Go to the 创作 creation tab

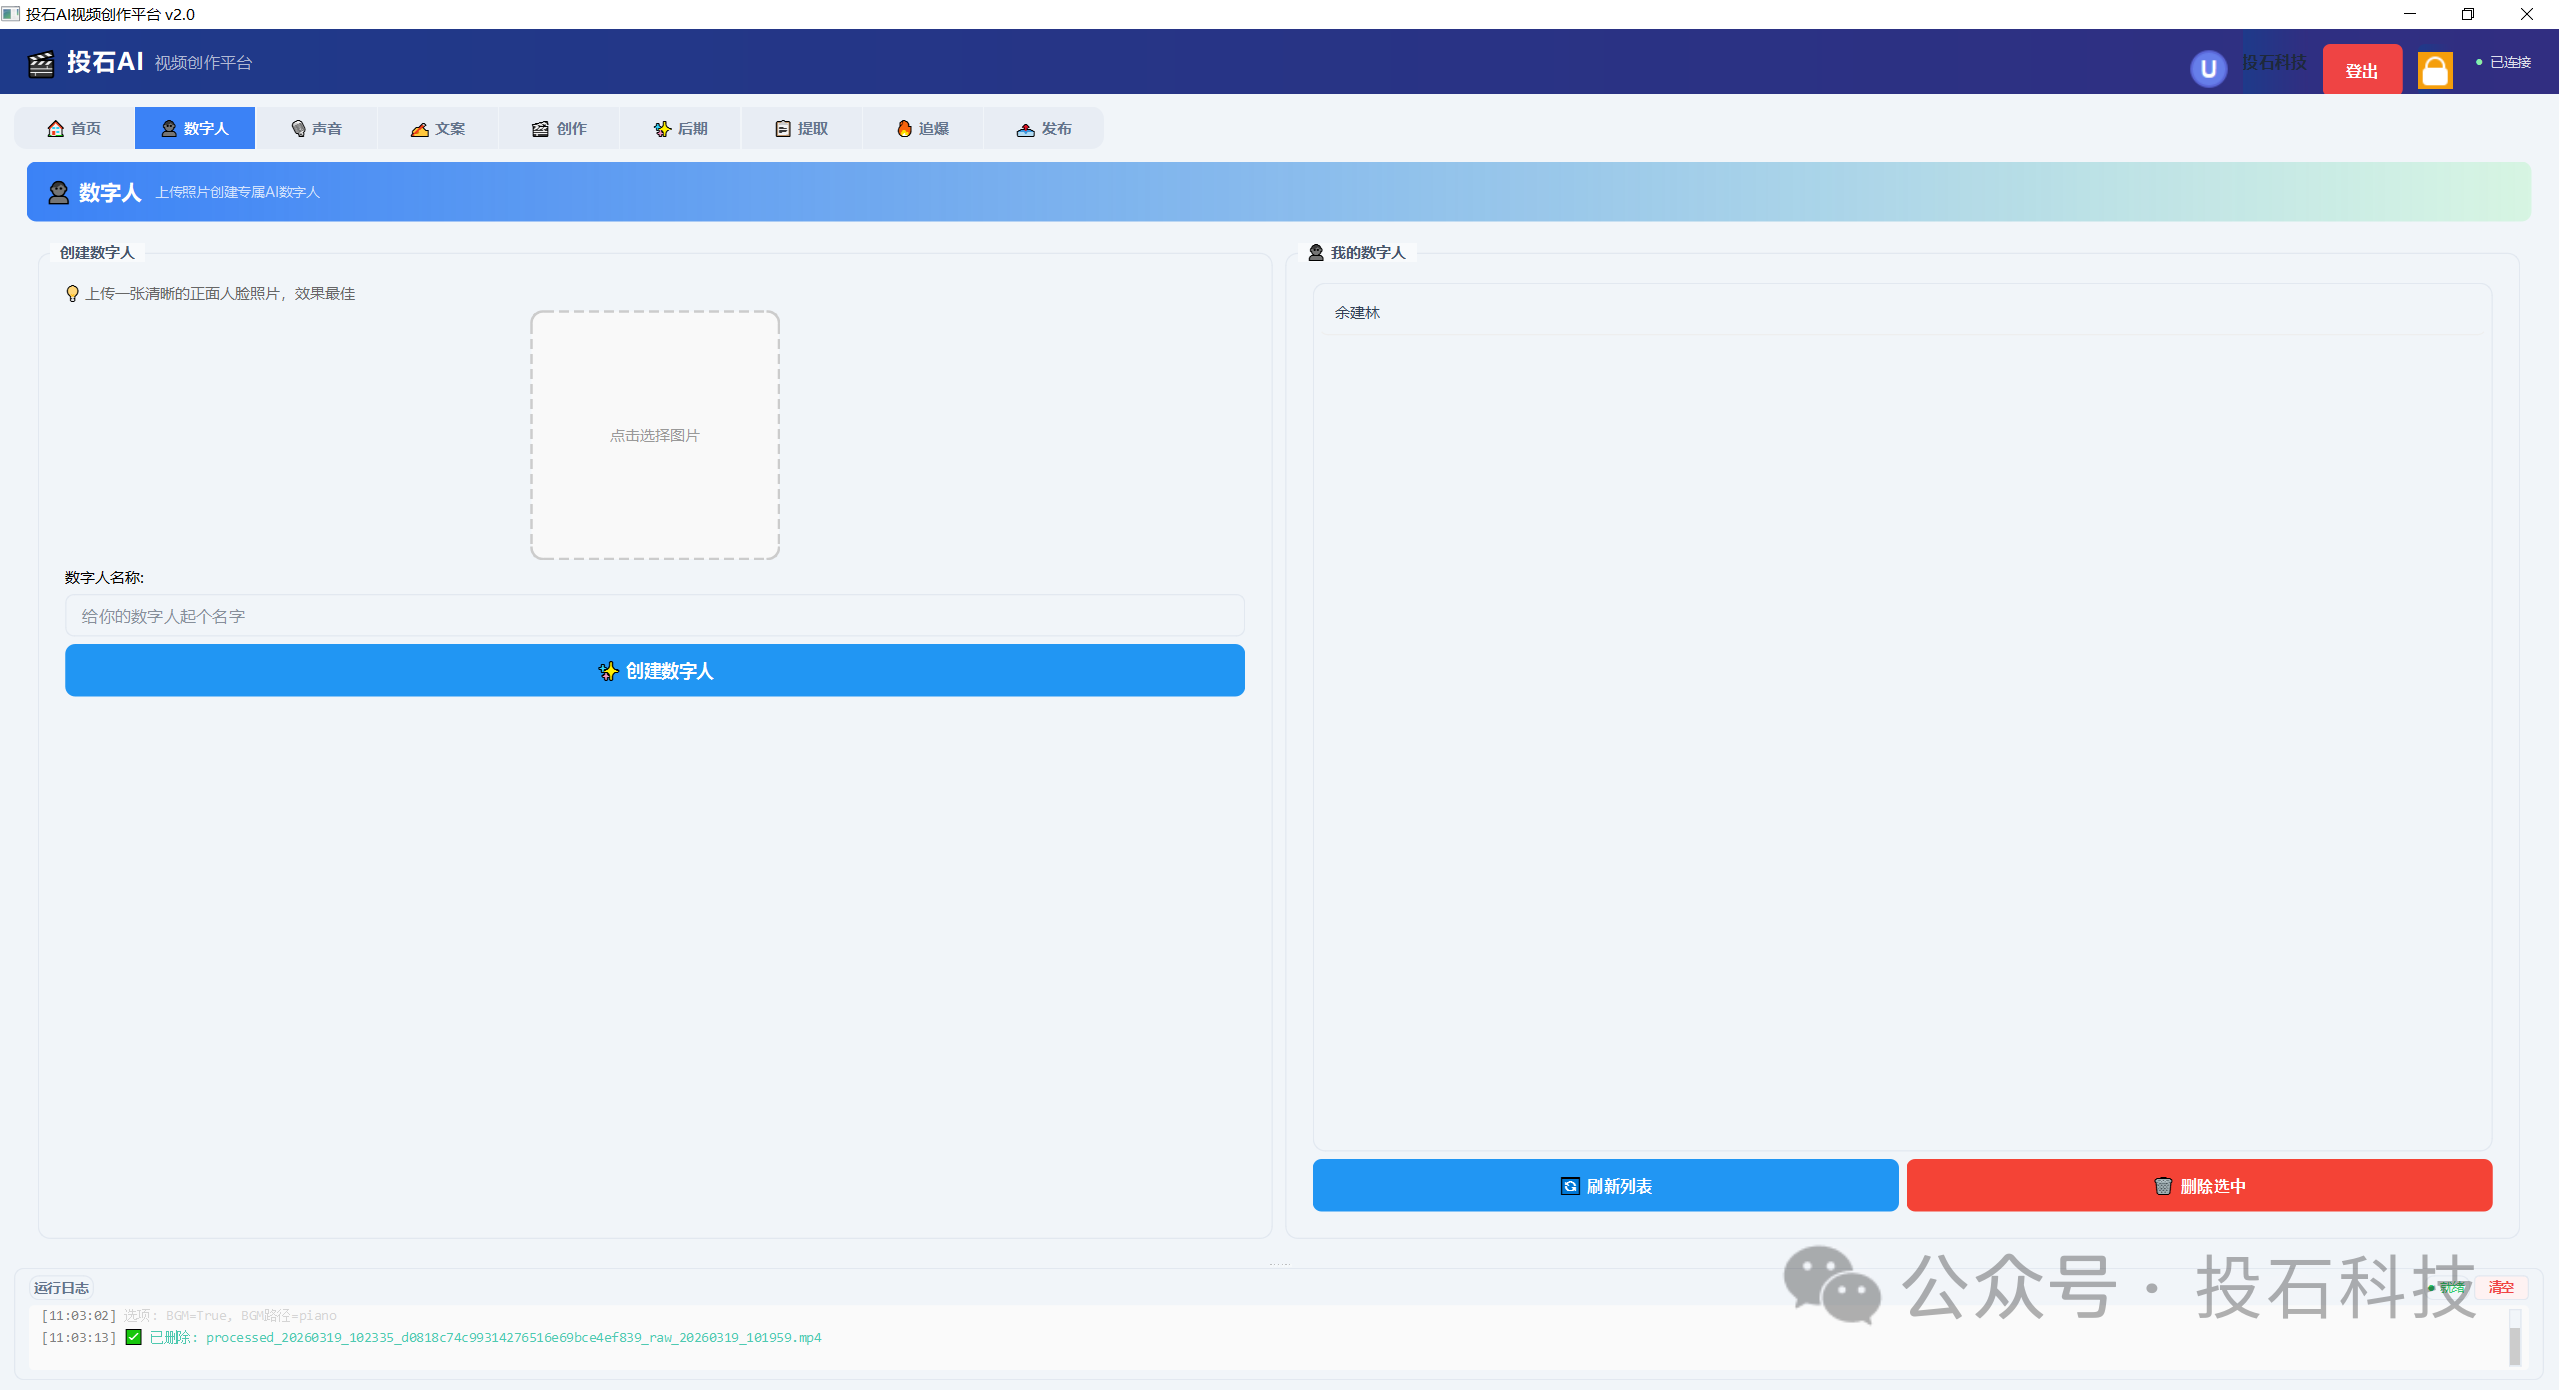click(559, 128)
